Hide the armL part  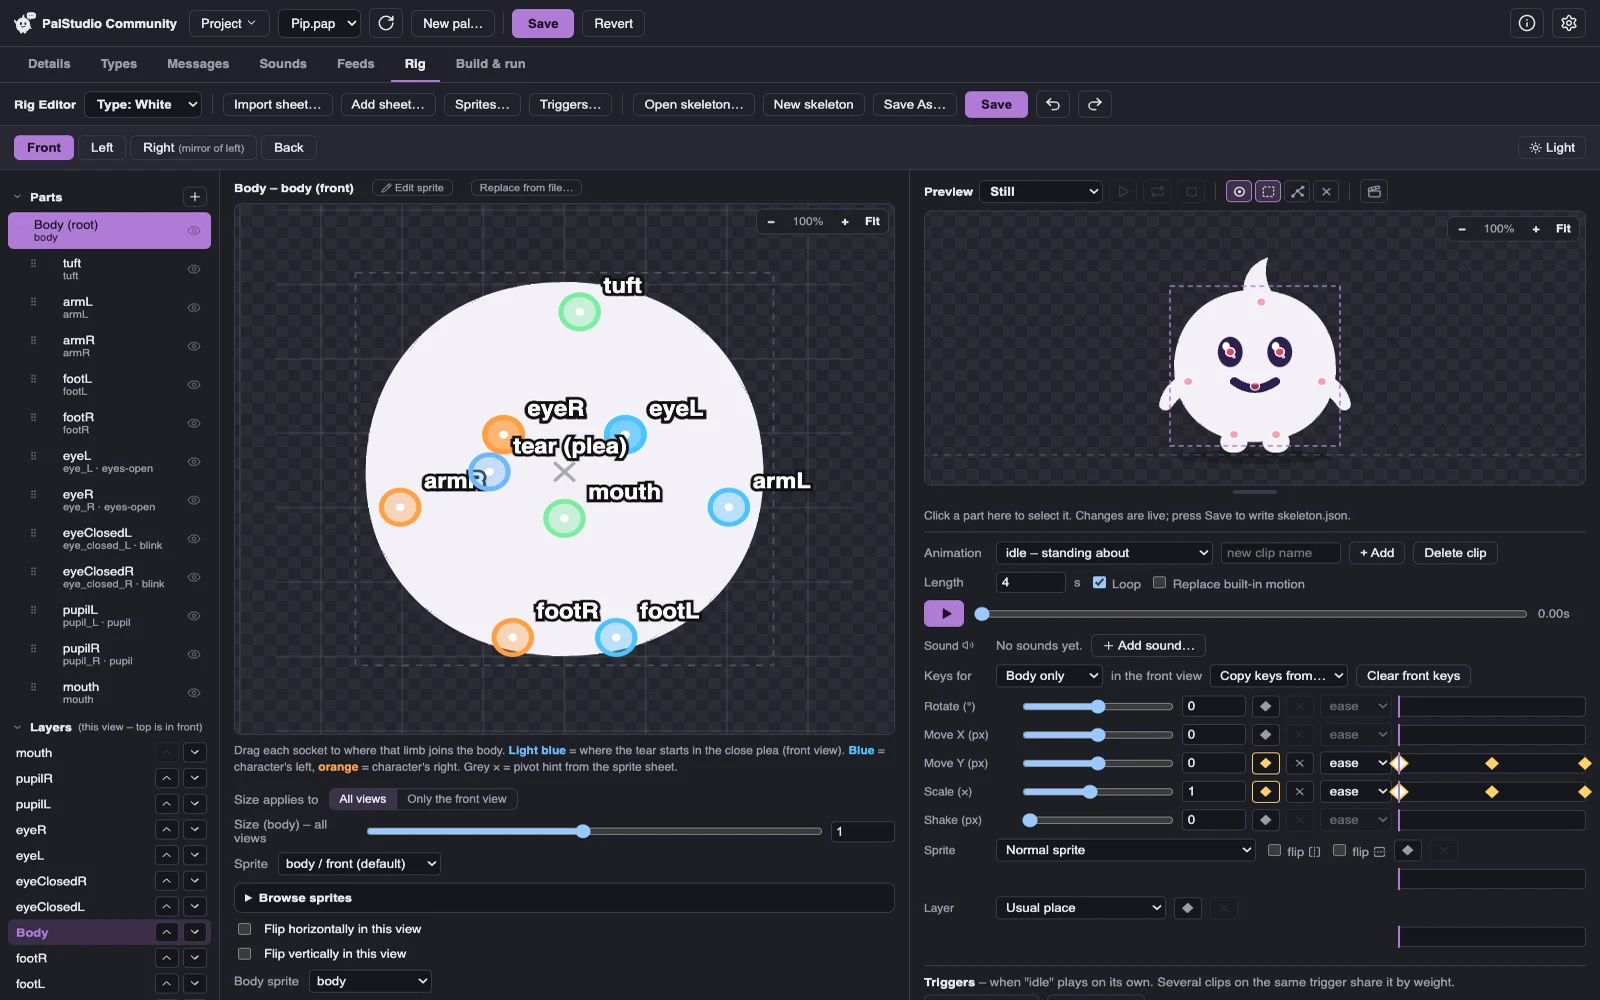pos(194,308)
